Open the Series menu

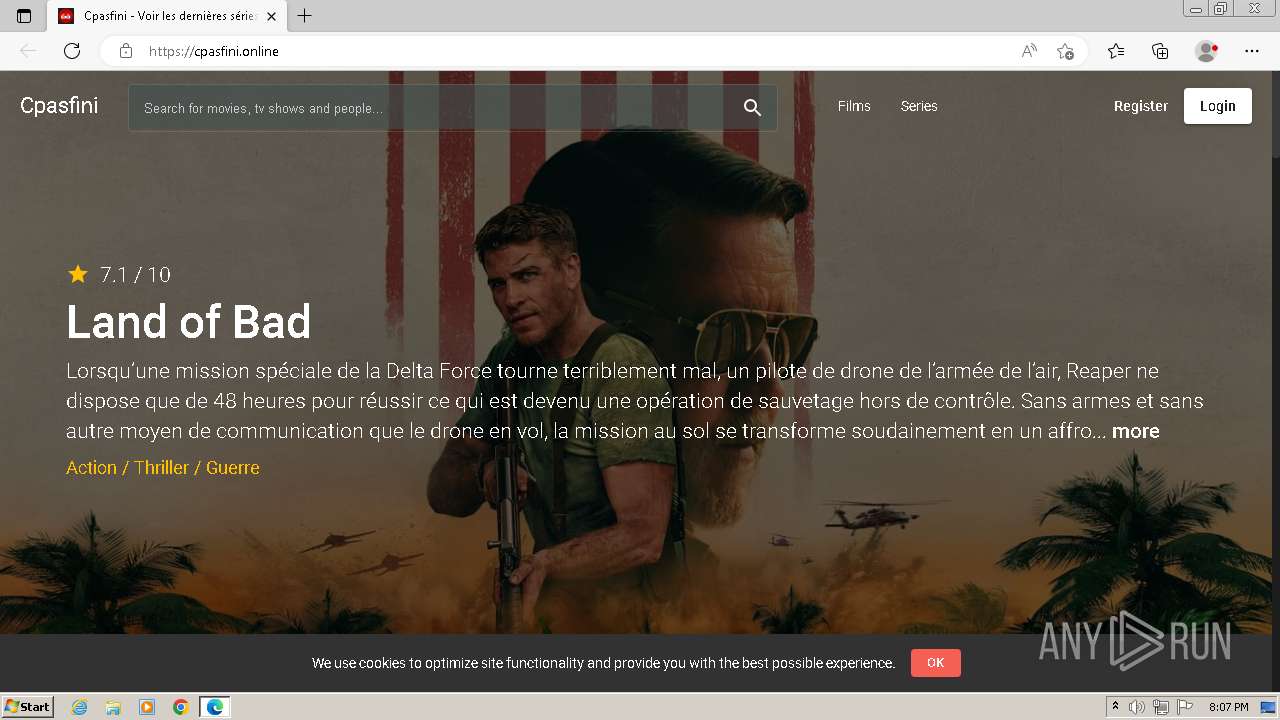(919, 106)
